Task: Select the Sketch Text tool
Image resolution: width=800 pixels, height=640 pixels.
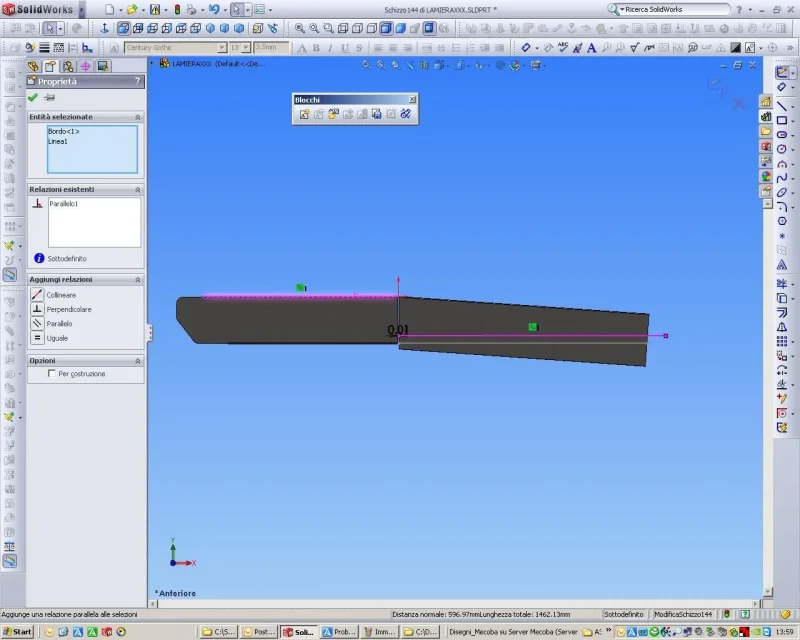Action: (x=782, y=265)
